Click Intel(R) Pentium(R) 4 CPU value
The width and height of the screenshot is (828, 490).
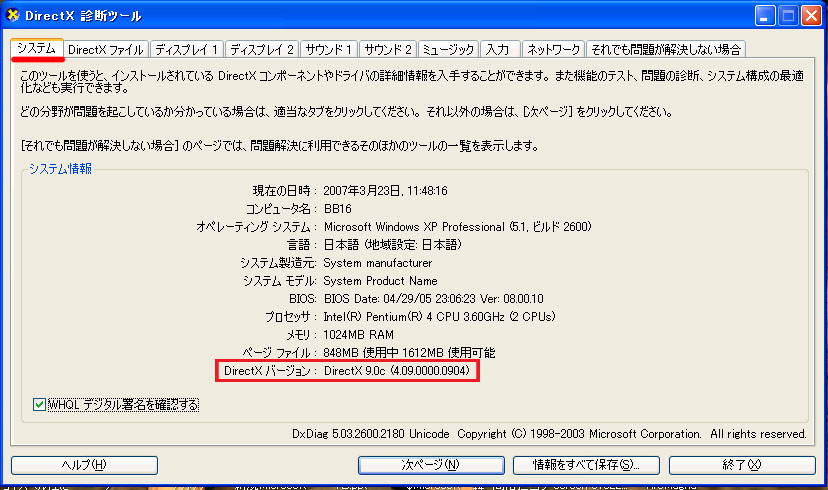click(439, 316)
